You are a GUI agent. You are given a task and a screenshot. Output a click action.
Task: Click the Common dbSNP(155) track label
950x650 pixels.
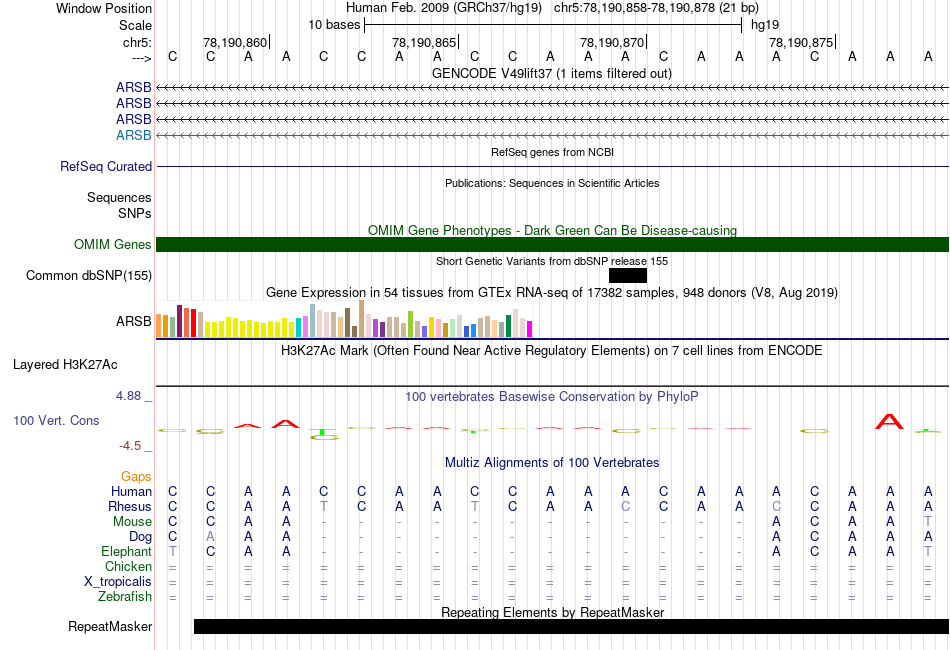point(88,276)
